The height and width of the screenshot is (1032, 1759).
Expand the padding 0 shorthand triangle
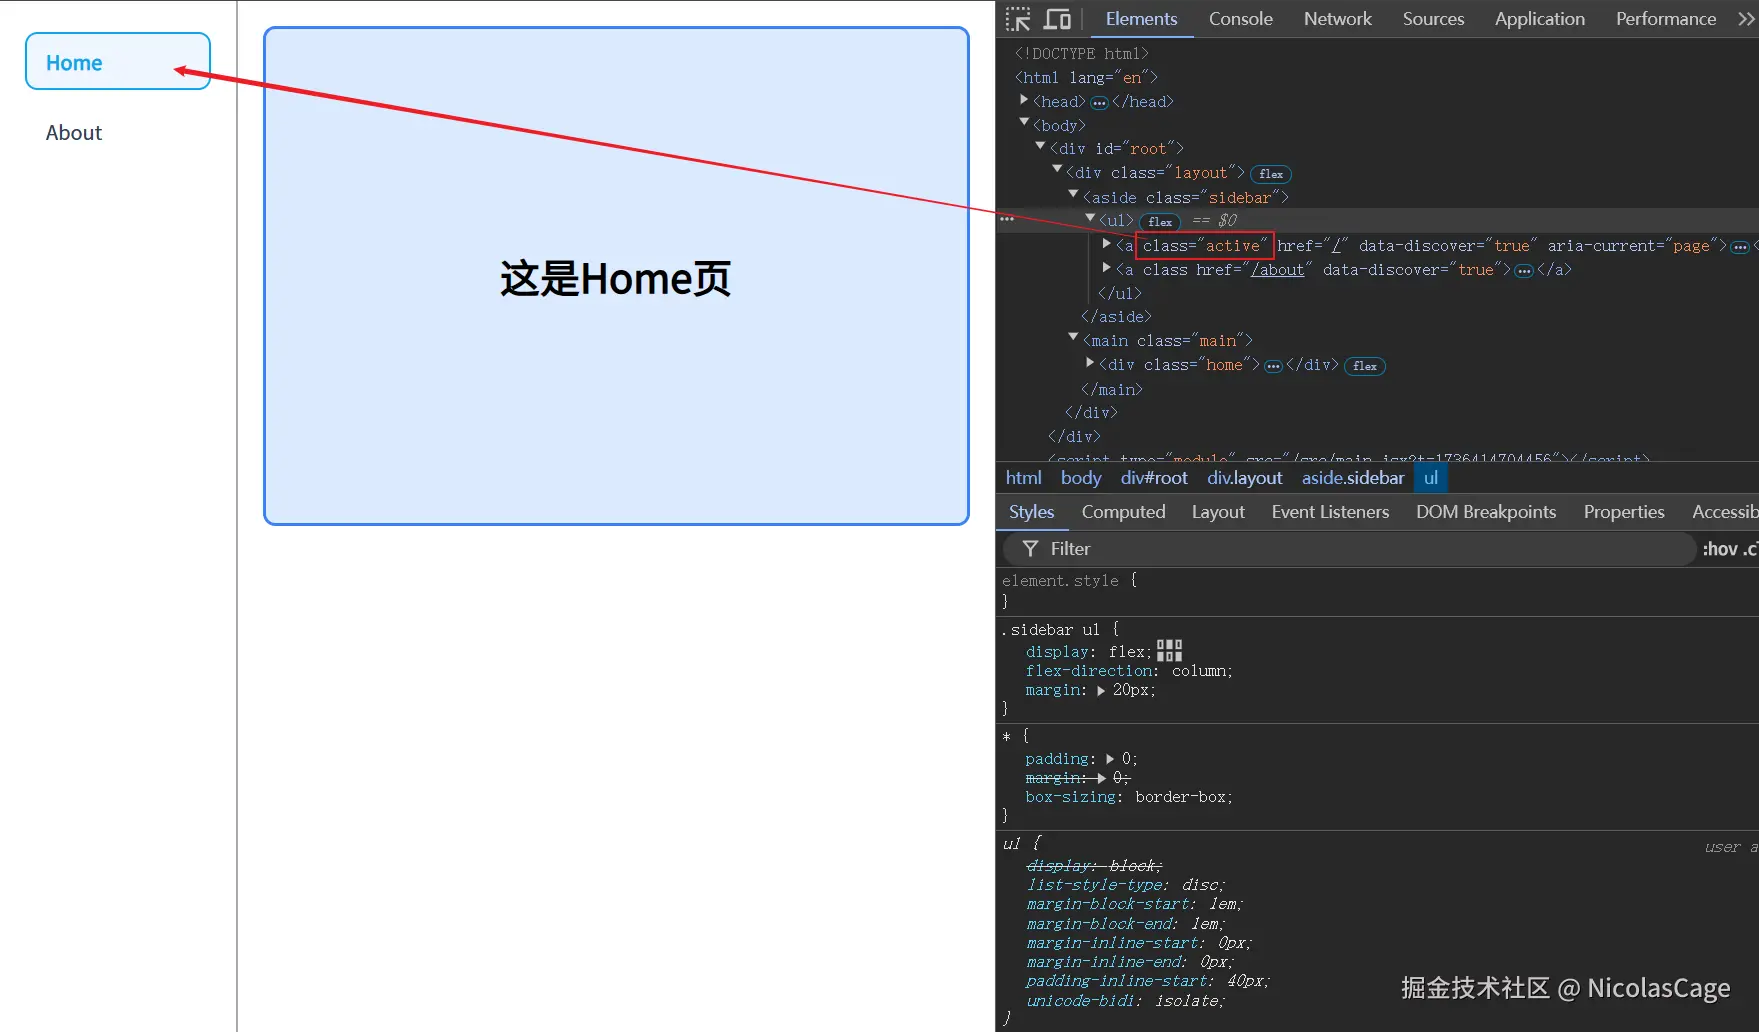pos(1110,759)
